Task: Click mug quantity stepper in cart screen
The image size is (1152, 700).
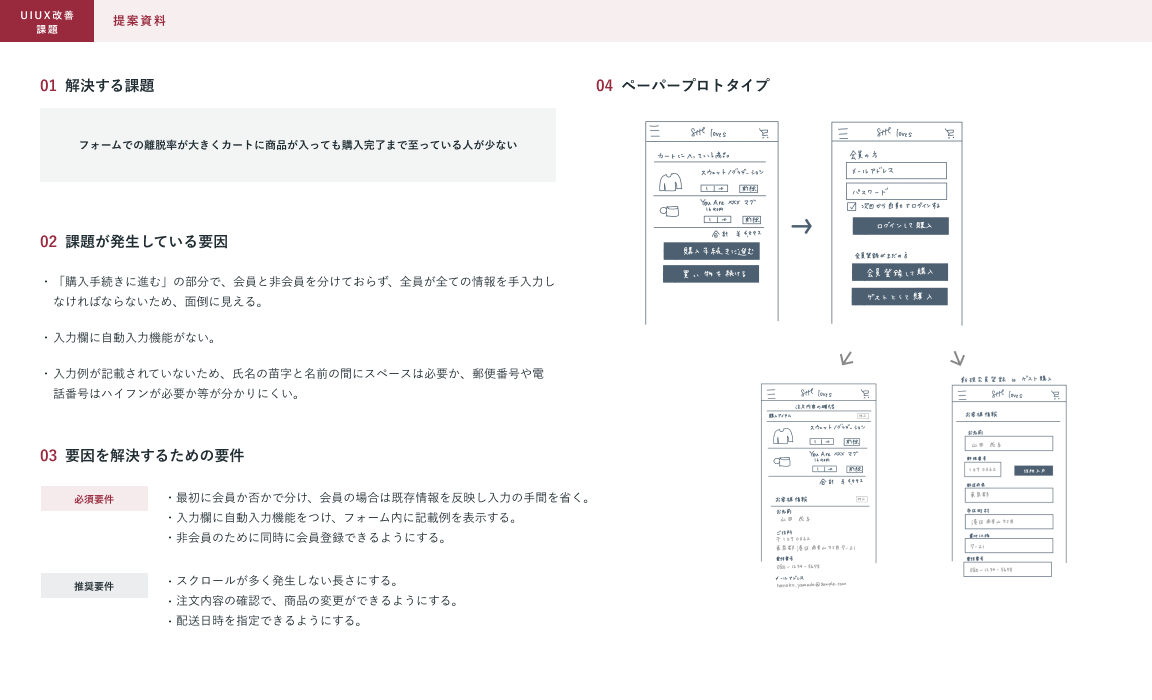Action: (x=717, y=219)
